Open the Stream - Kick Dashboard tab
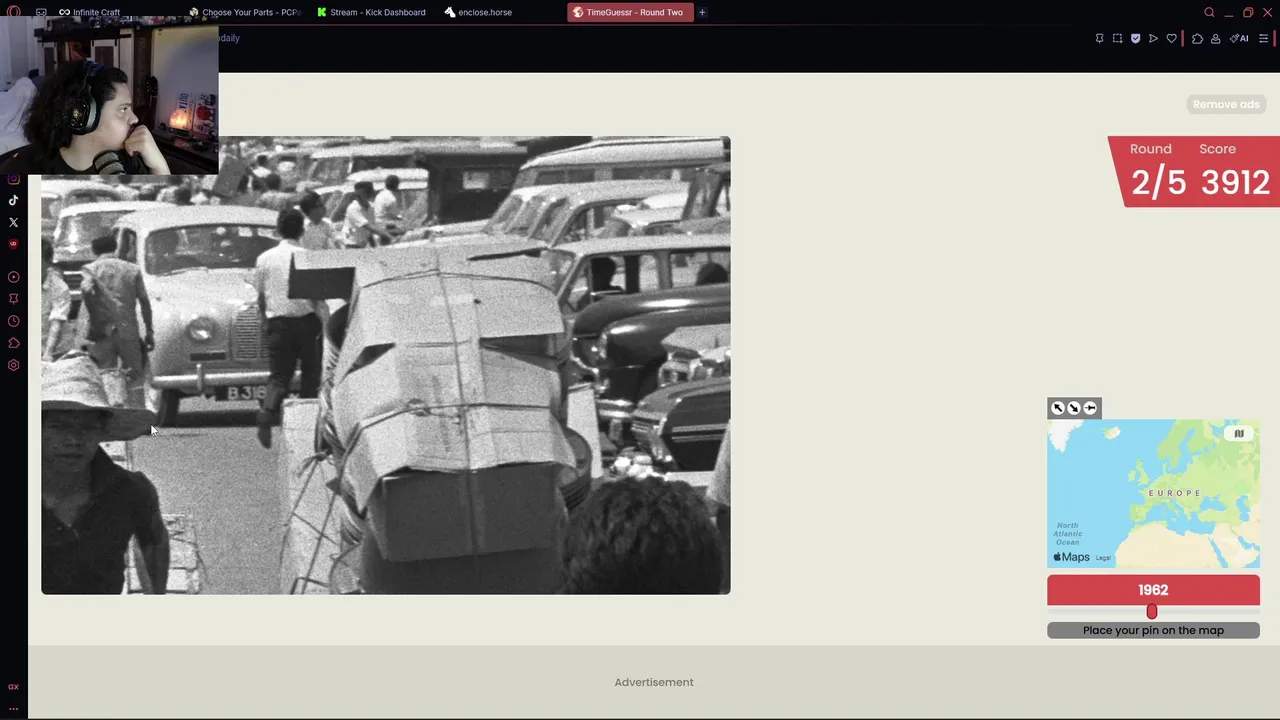 tap(371, 12)
